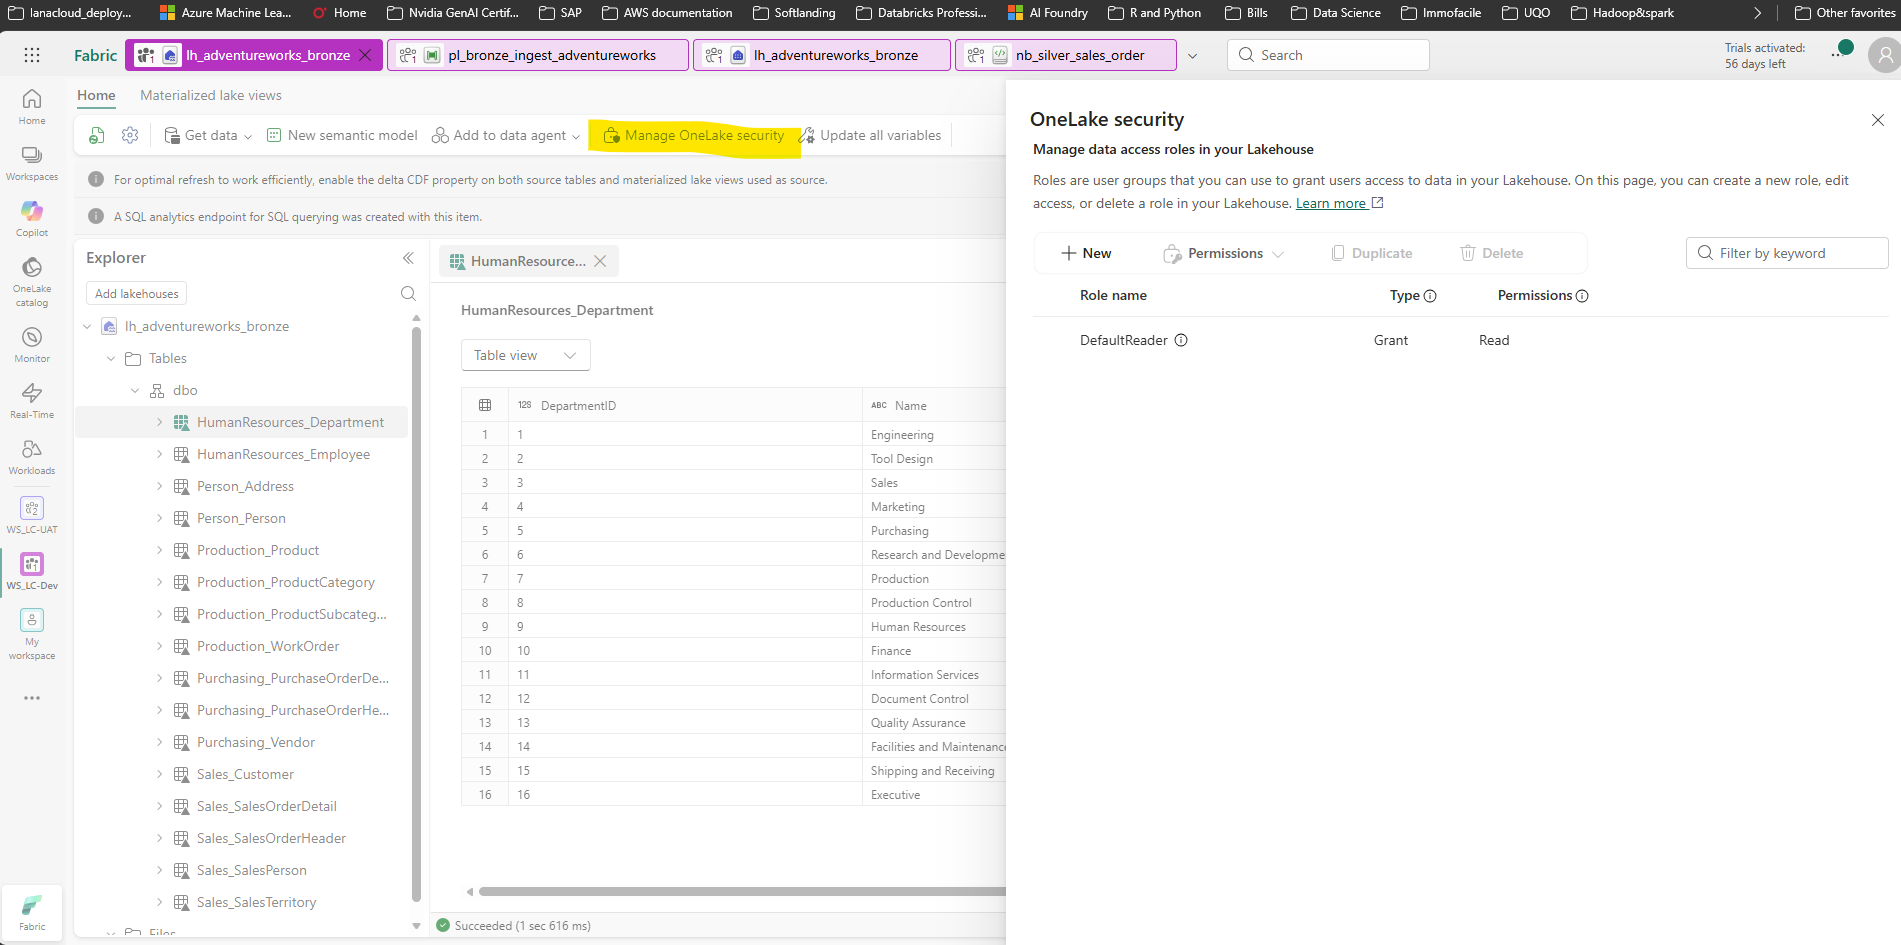The image size is (1901, 945).
Task: Select the Home ribbon tab
Action: coord(96,95)
